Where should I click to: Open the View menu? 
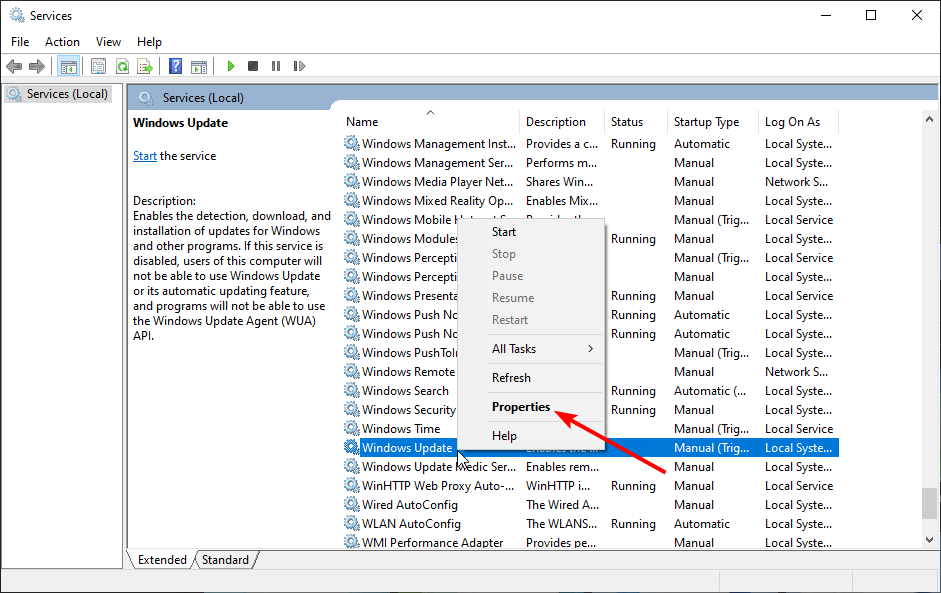coord(108,42)
